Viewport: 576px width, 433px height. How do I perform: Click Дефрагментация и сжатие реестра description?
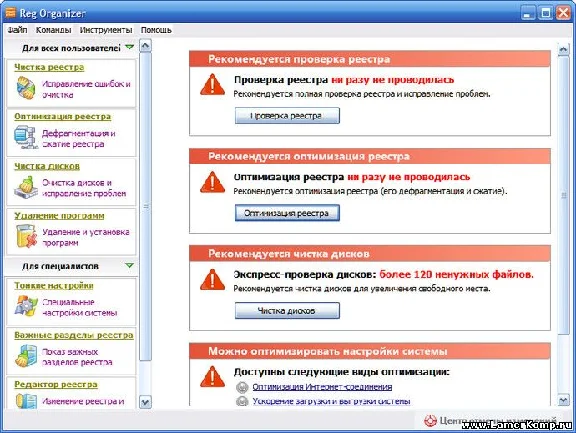79,138
